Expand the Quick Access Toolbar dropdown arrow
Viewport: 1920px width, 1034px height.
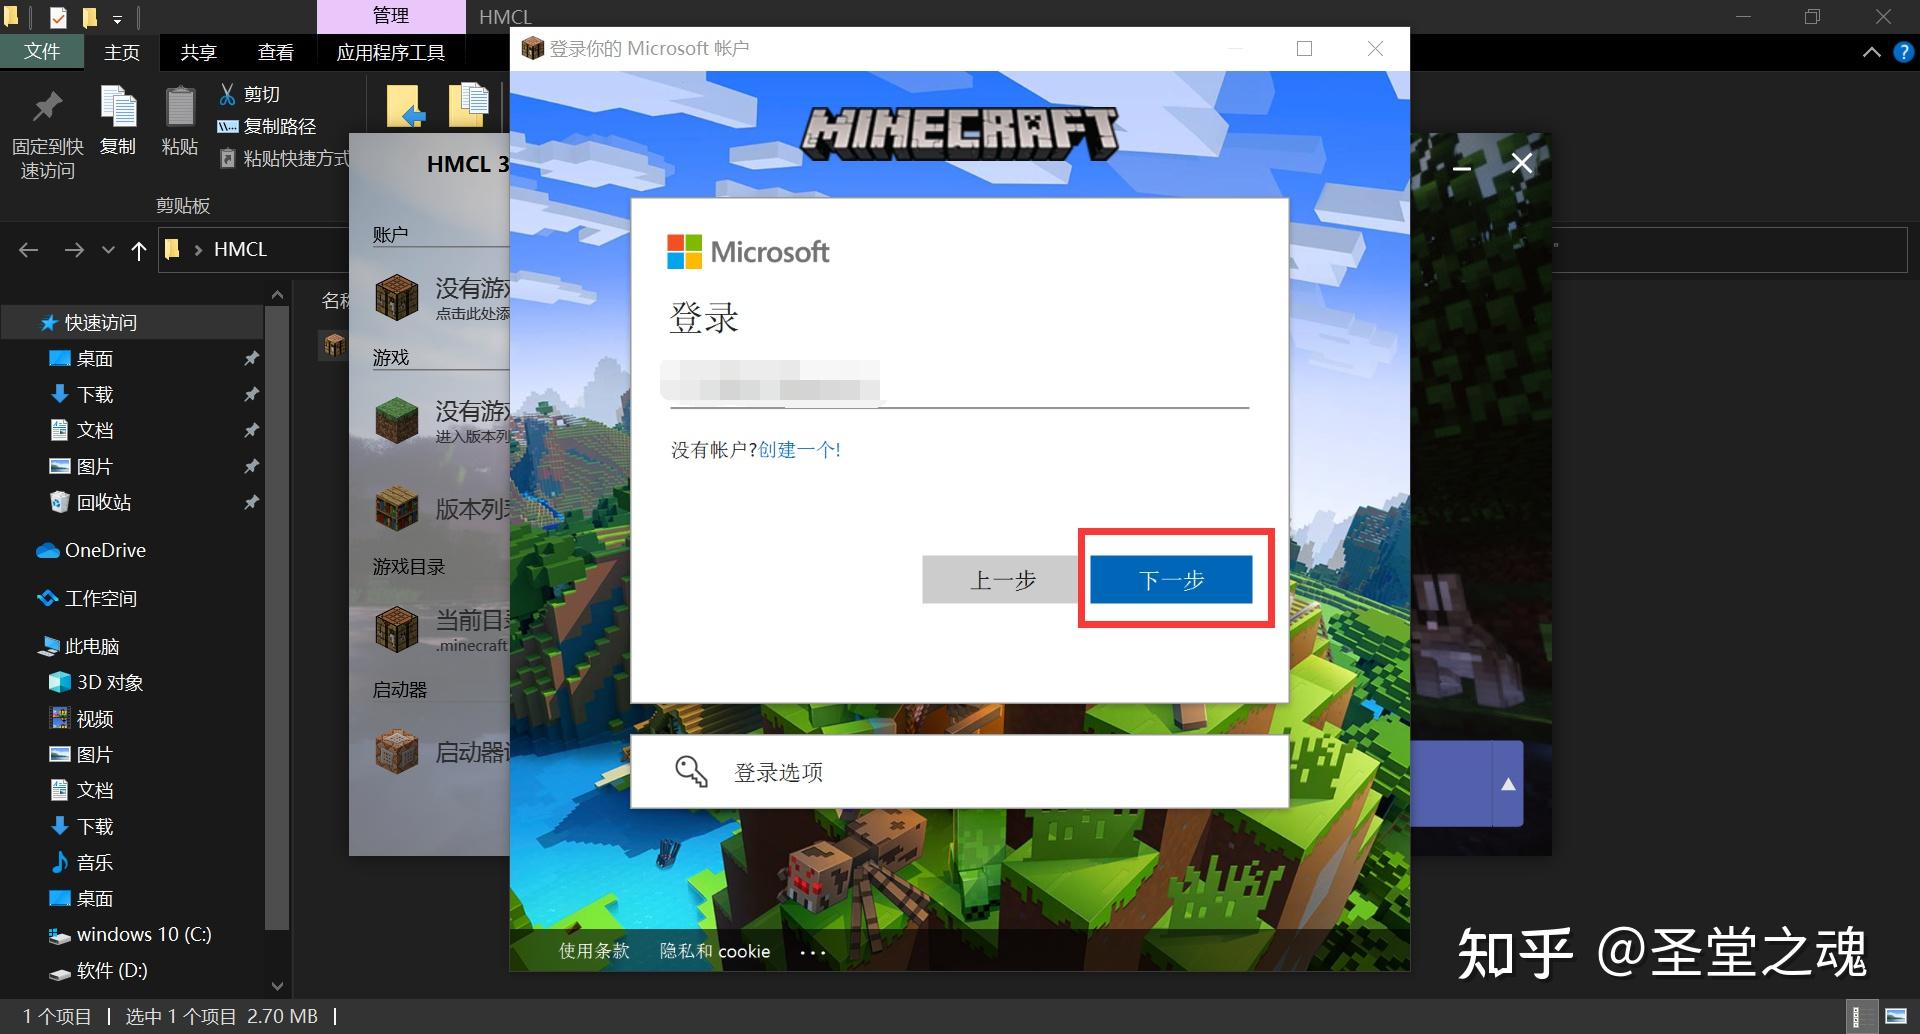coord(118,17)
